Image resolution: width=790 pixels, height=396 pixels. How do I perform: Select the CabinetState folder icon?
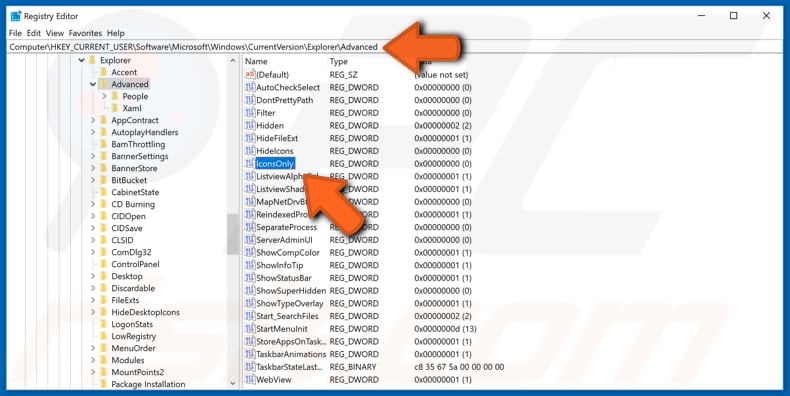point(103,192)
